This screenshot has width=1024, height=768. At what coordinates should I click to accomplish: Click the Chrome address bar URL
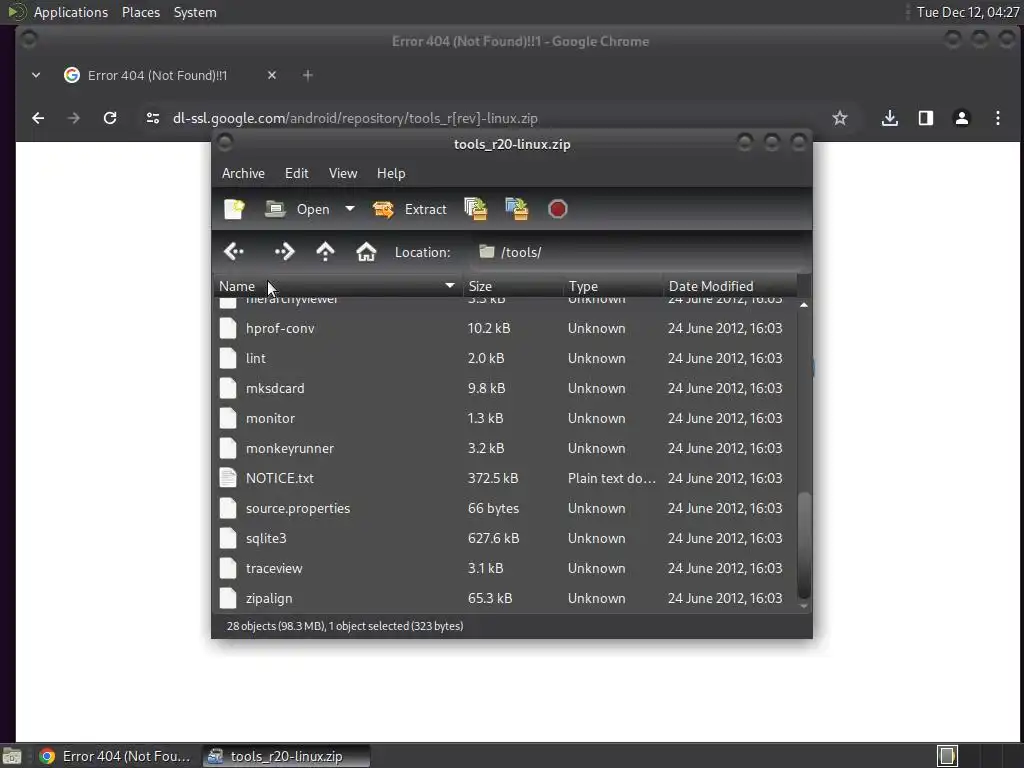click(x=355, y=118)
